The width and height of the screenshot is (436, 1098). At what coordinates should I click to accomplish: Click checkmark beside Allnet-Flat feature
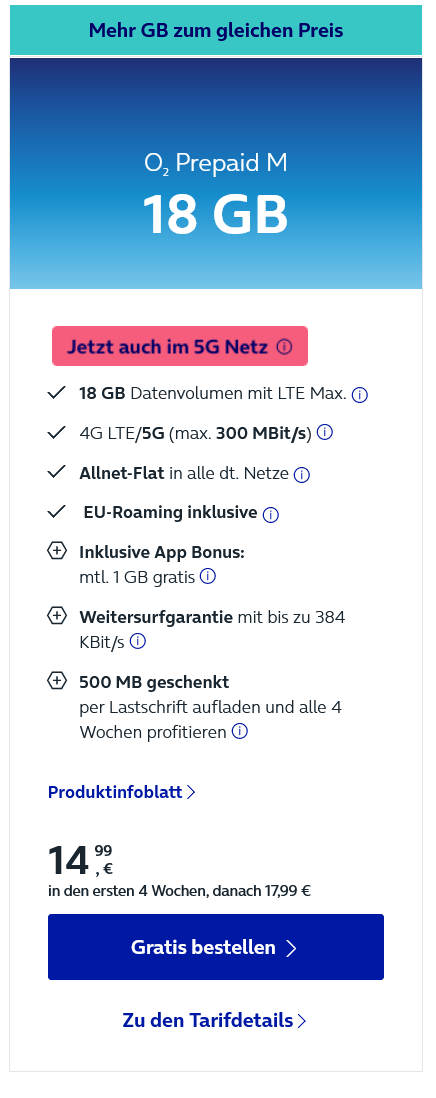(x=56, y=473)
